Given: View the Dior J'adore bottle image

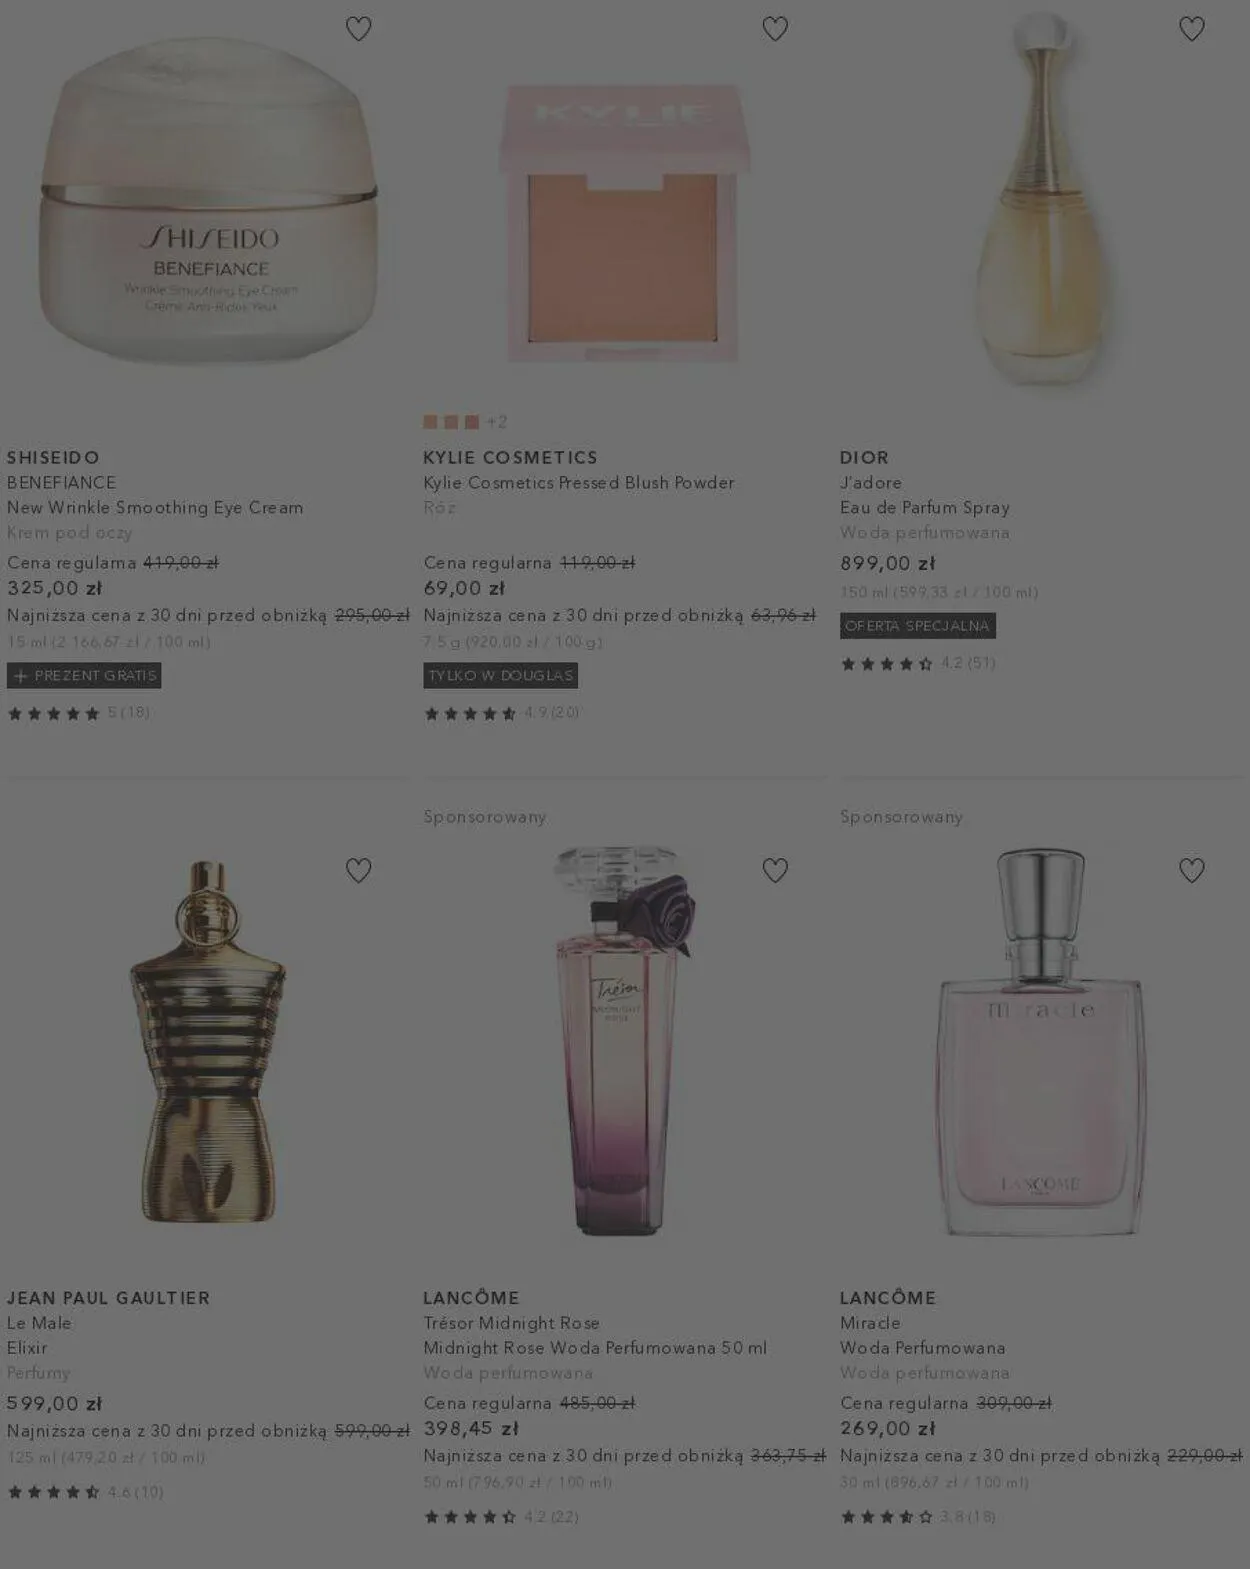Looking at the screenshot, I should click(x=1042, y=200).
